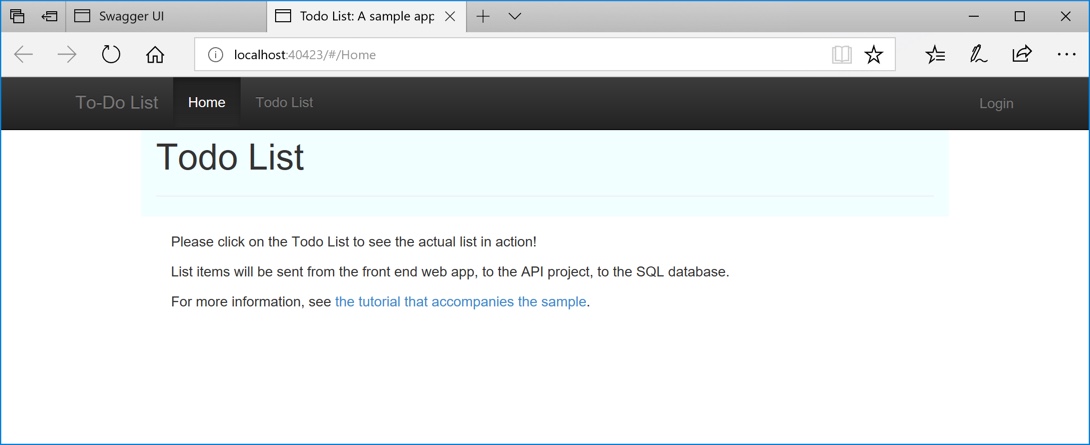Viewport: 1090px width, 445px height.
Task: Go to browser Home page icon
Action: tap(155, 55)
